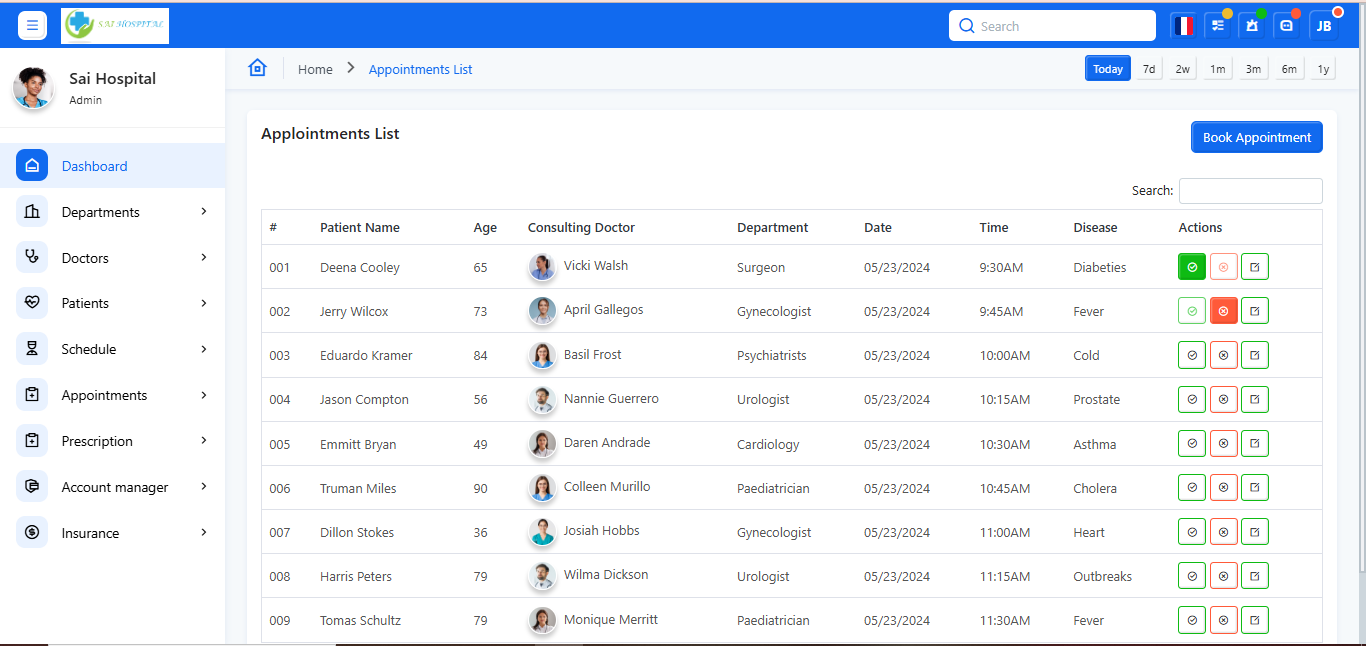Click the table Search input field
This screenshot has height=646, width=1366.
[x=1250, y=191]
